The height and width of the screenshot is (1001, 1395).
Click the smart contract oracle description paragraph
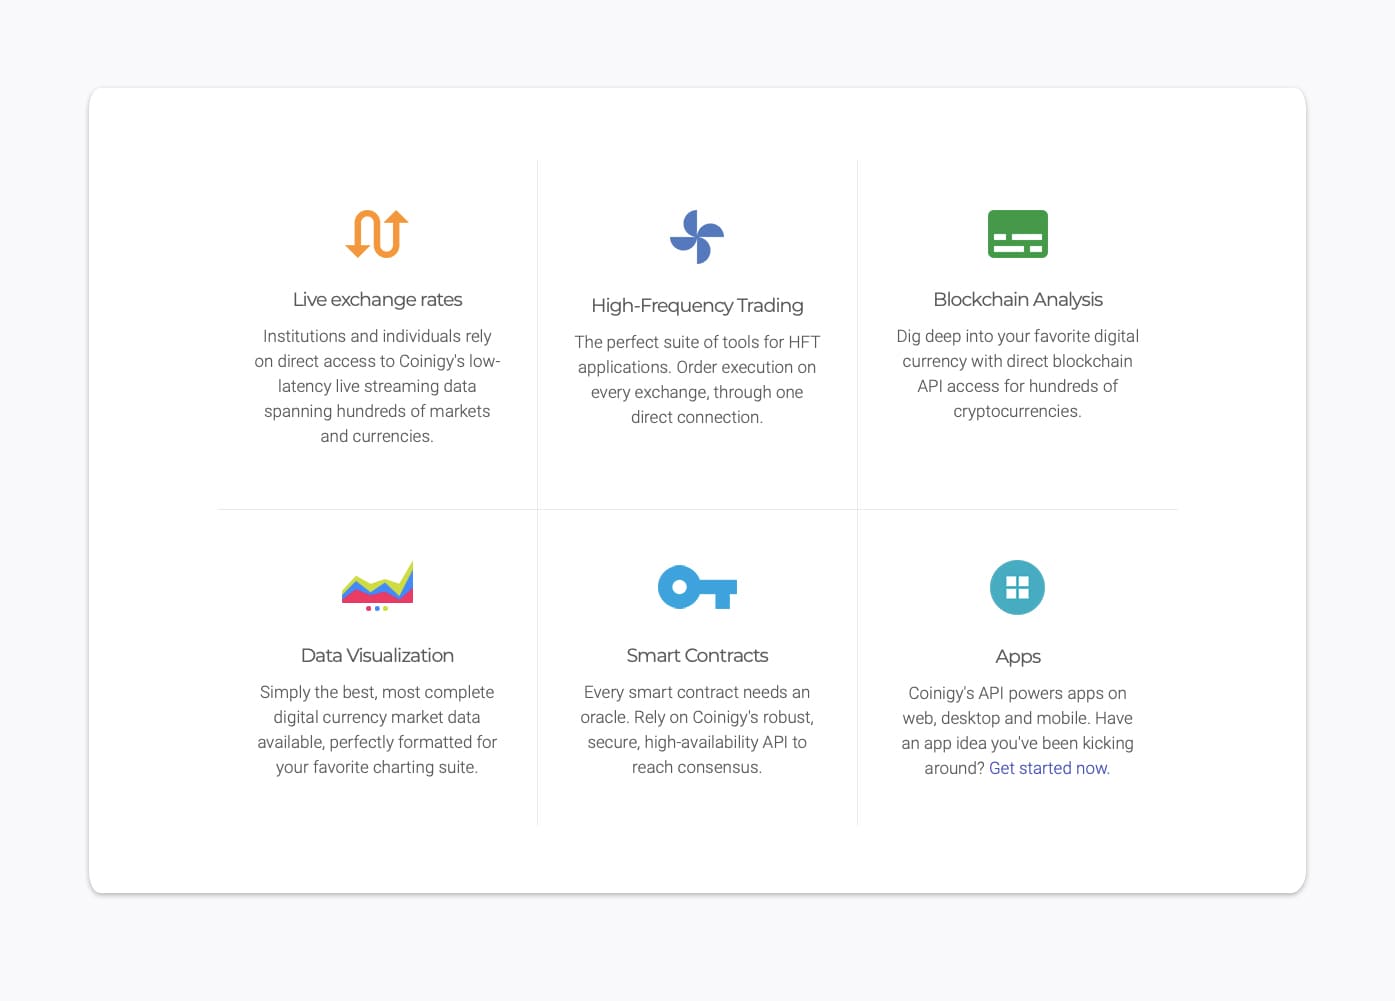coord(697,729)
